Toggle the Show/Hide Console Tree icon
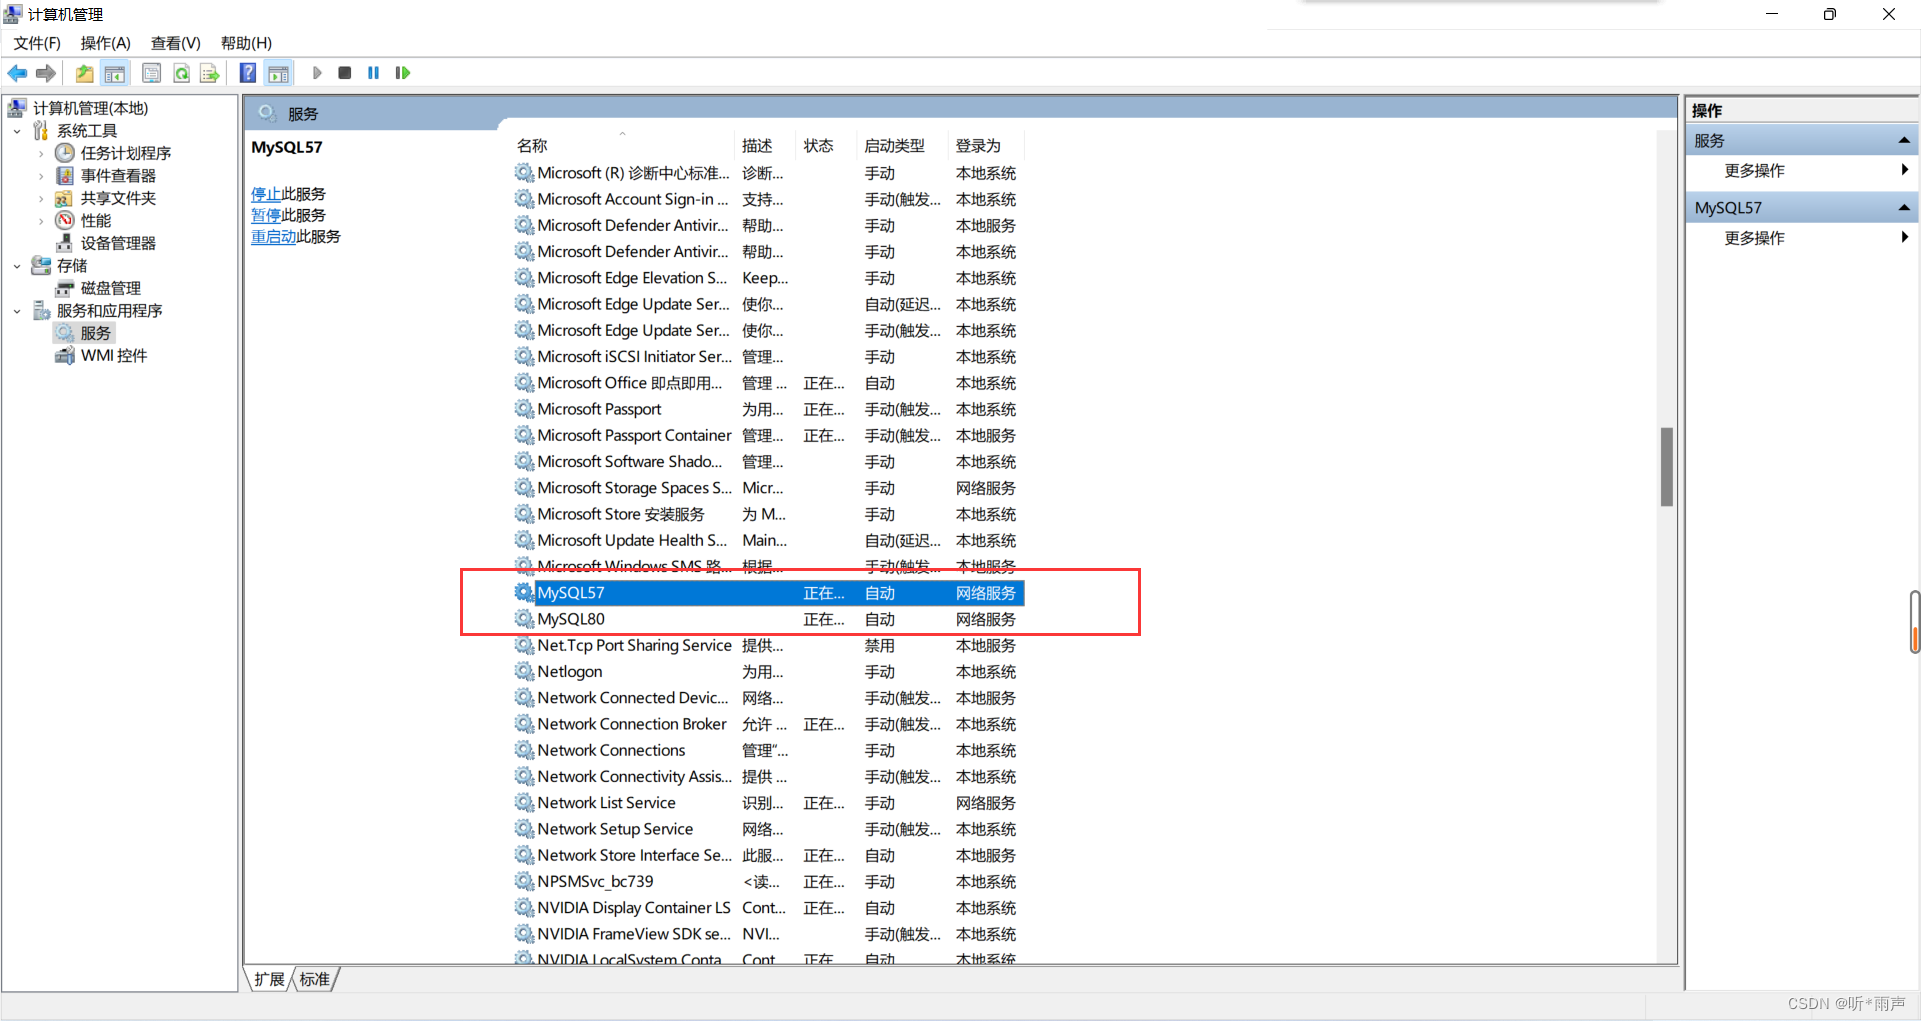1921x1021 pixels. click(x=115, y=73)
